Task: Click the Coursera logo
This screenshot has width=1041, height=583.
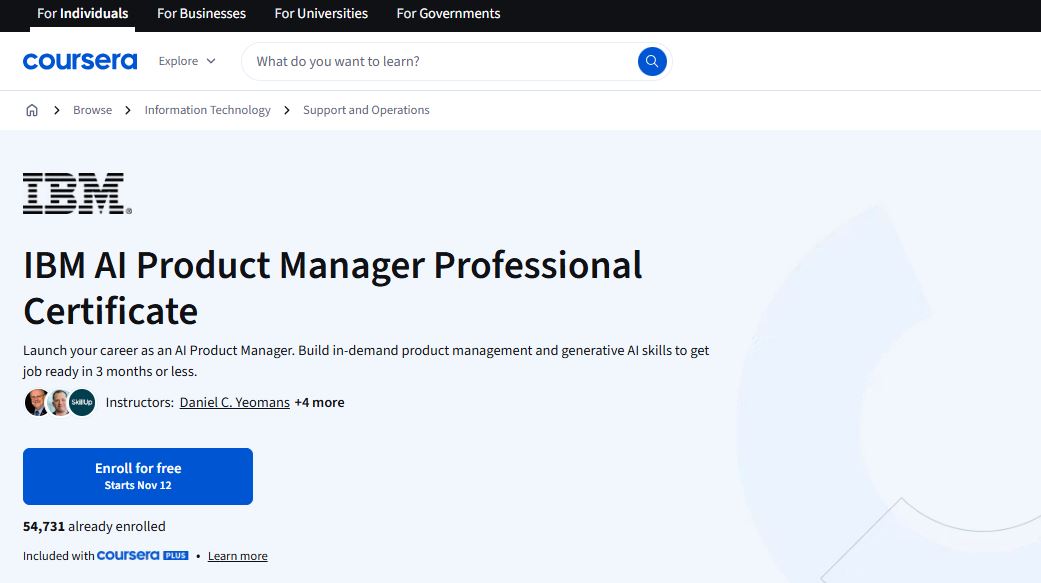Action: (80, 61)
